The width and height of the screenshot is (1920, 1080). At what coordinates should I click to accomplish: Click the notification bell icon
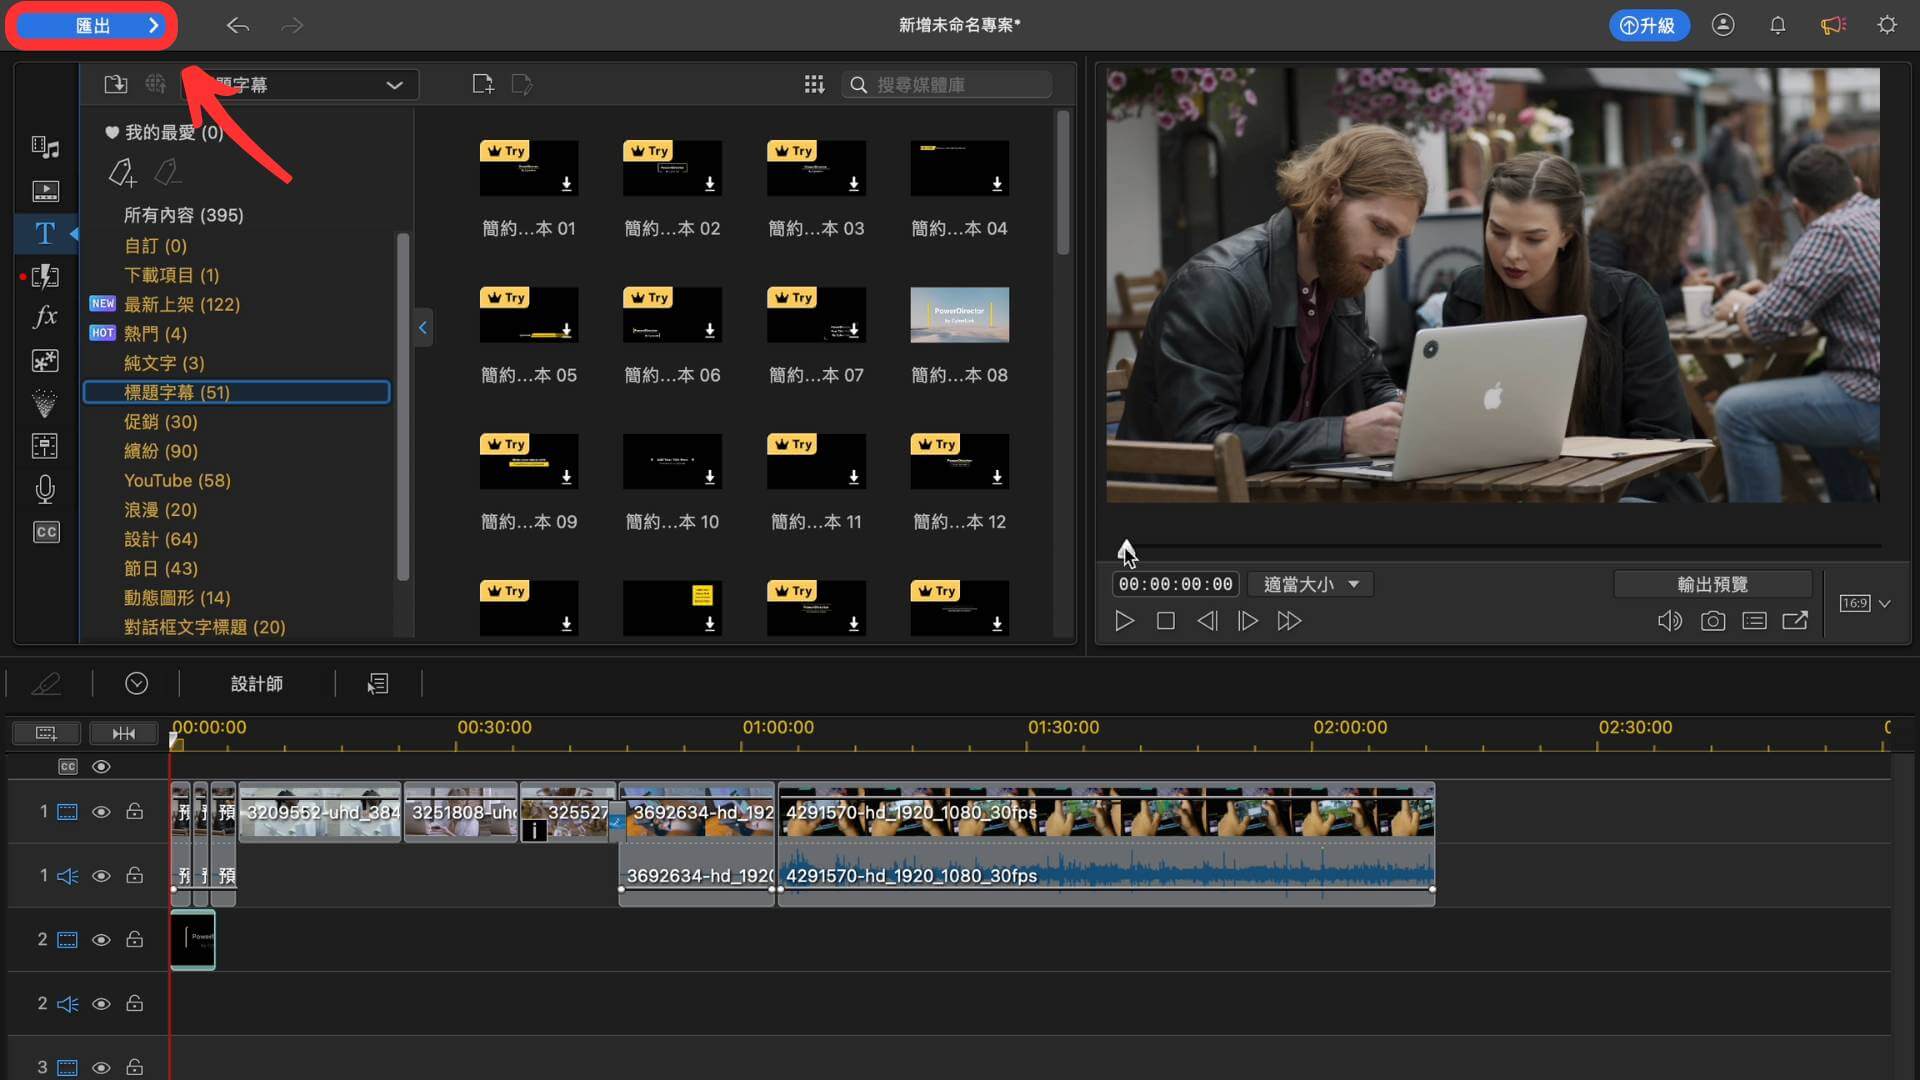(1777, 25)
